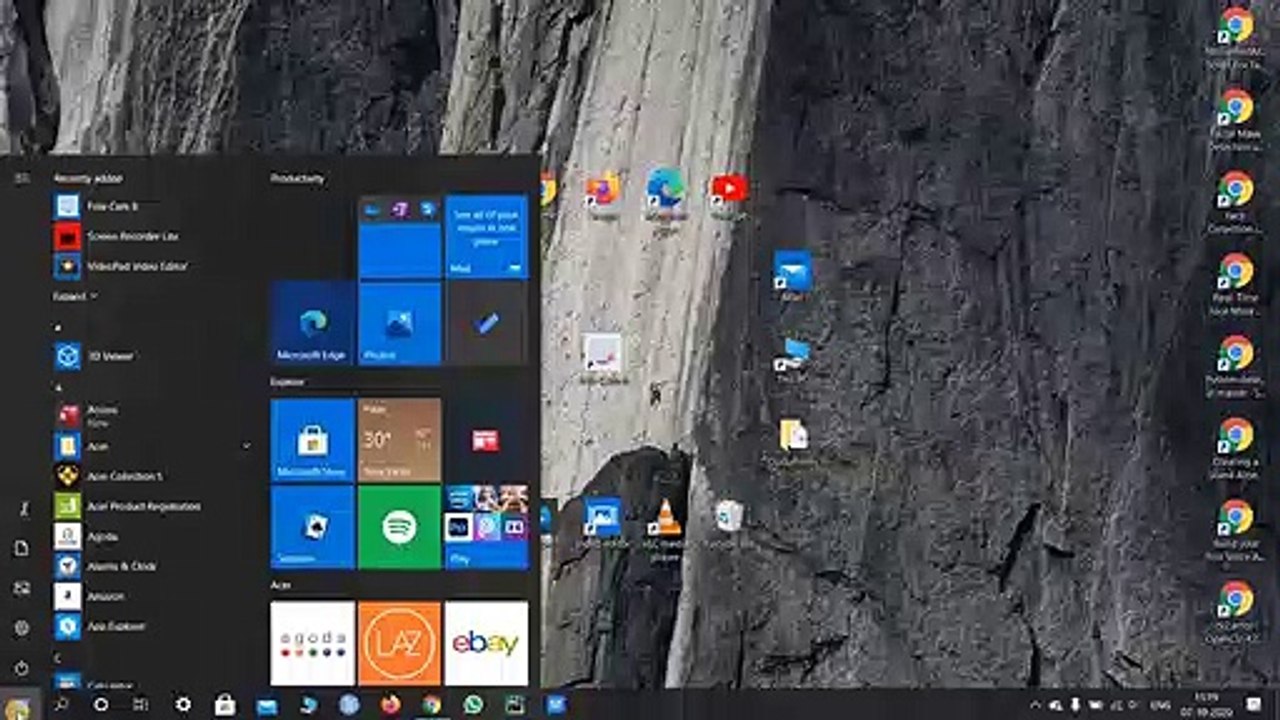Image resolution: width=1280 pixels, height=720 pixels.
Task: Open the Mail icon next to Store on taskbar
Action: 267,705
